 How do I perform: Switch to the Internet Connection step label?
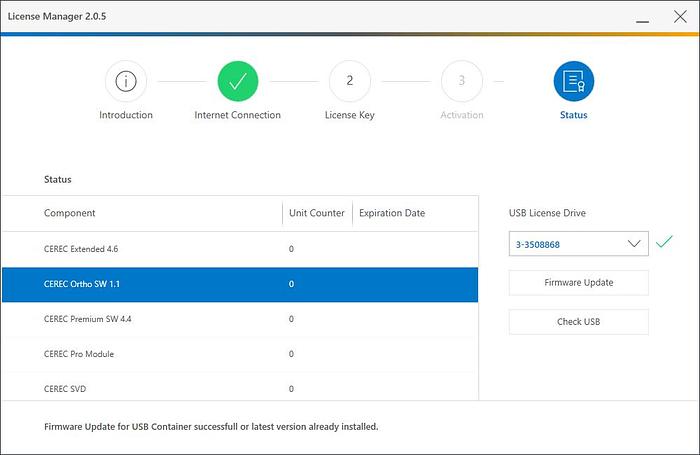238,115
